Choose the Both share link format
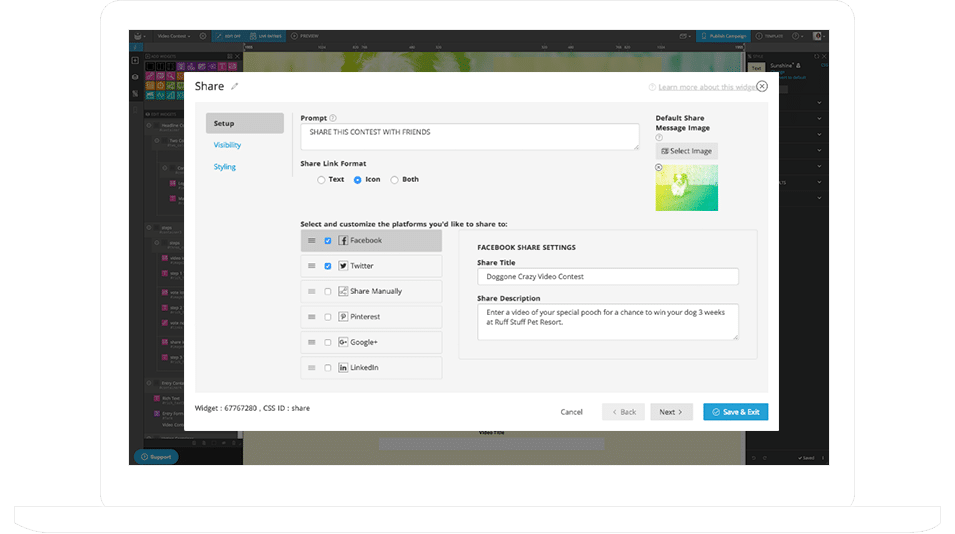 [394, 180]
